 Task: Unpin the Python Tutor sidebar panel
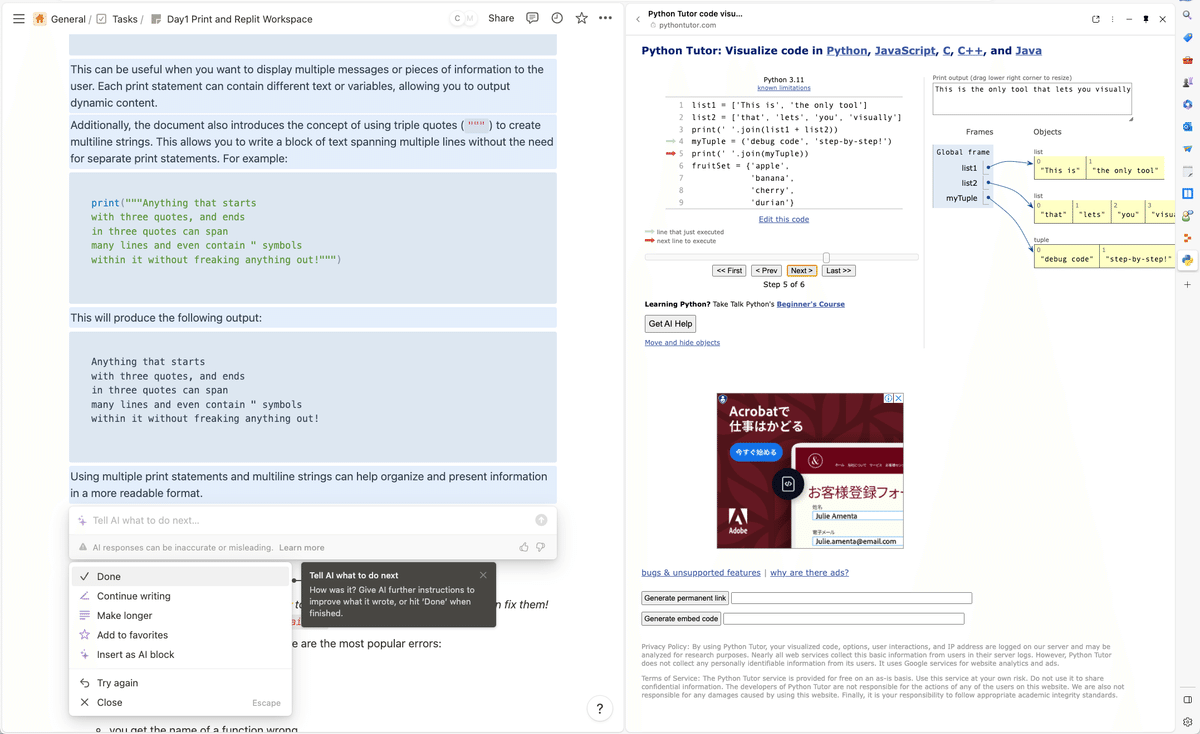(x=1145, y=18)
